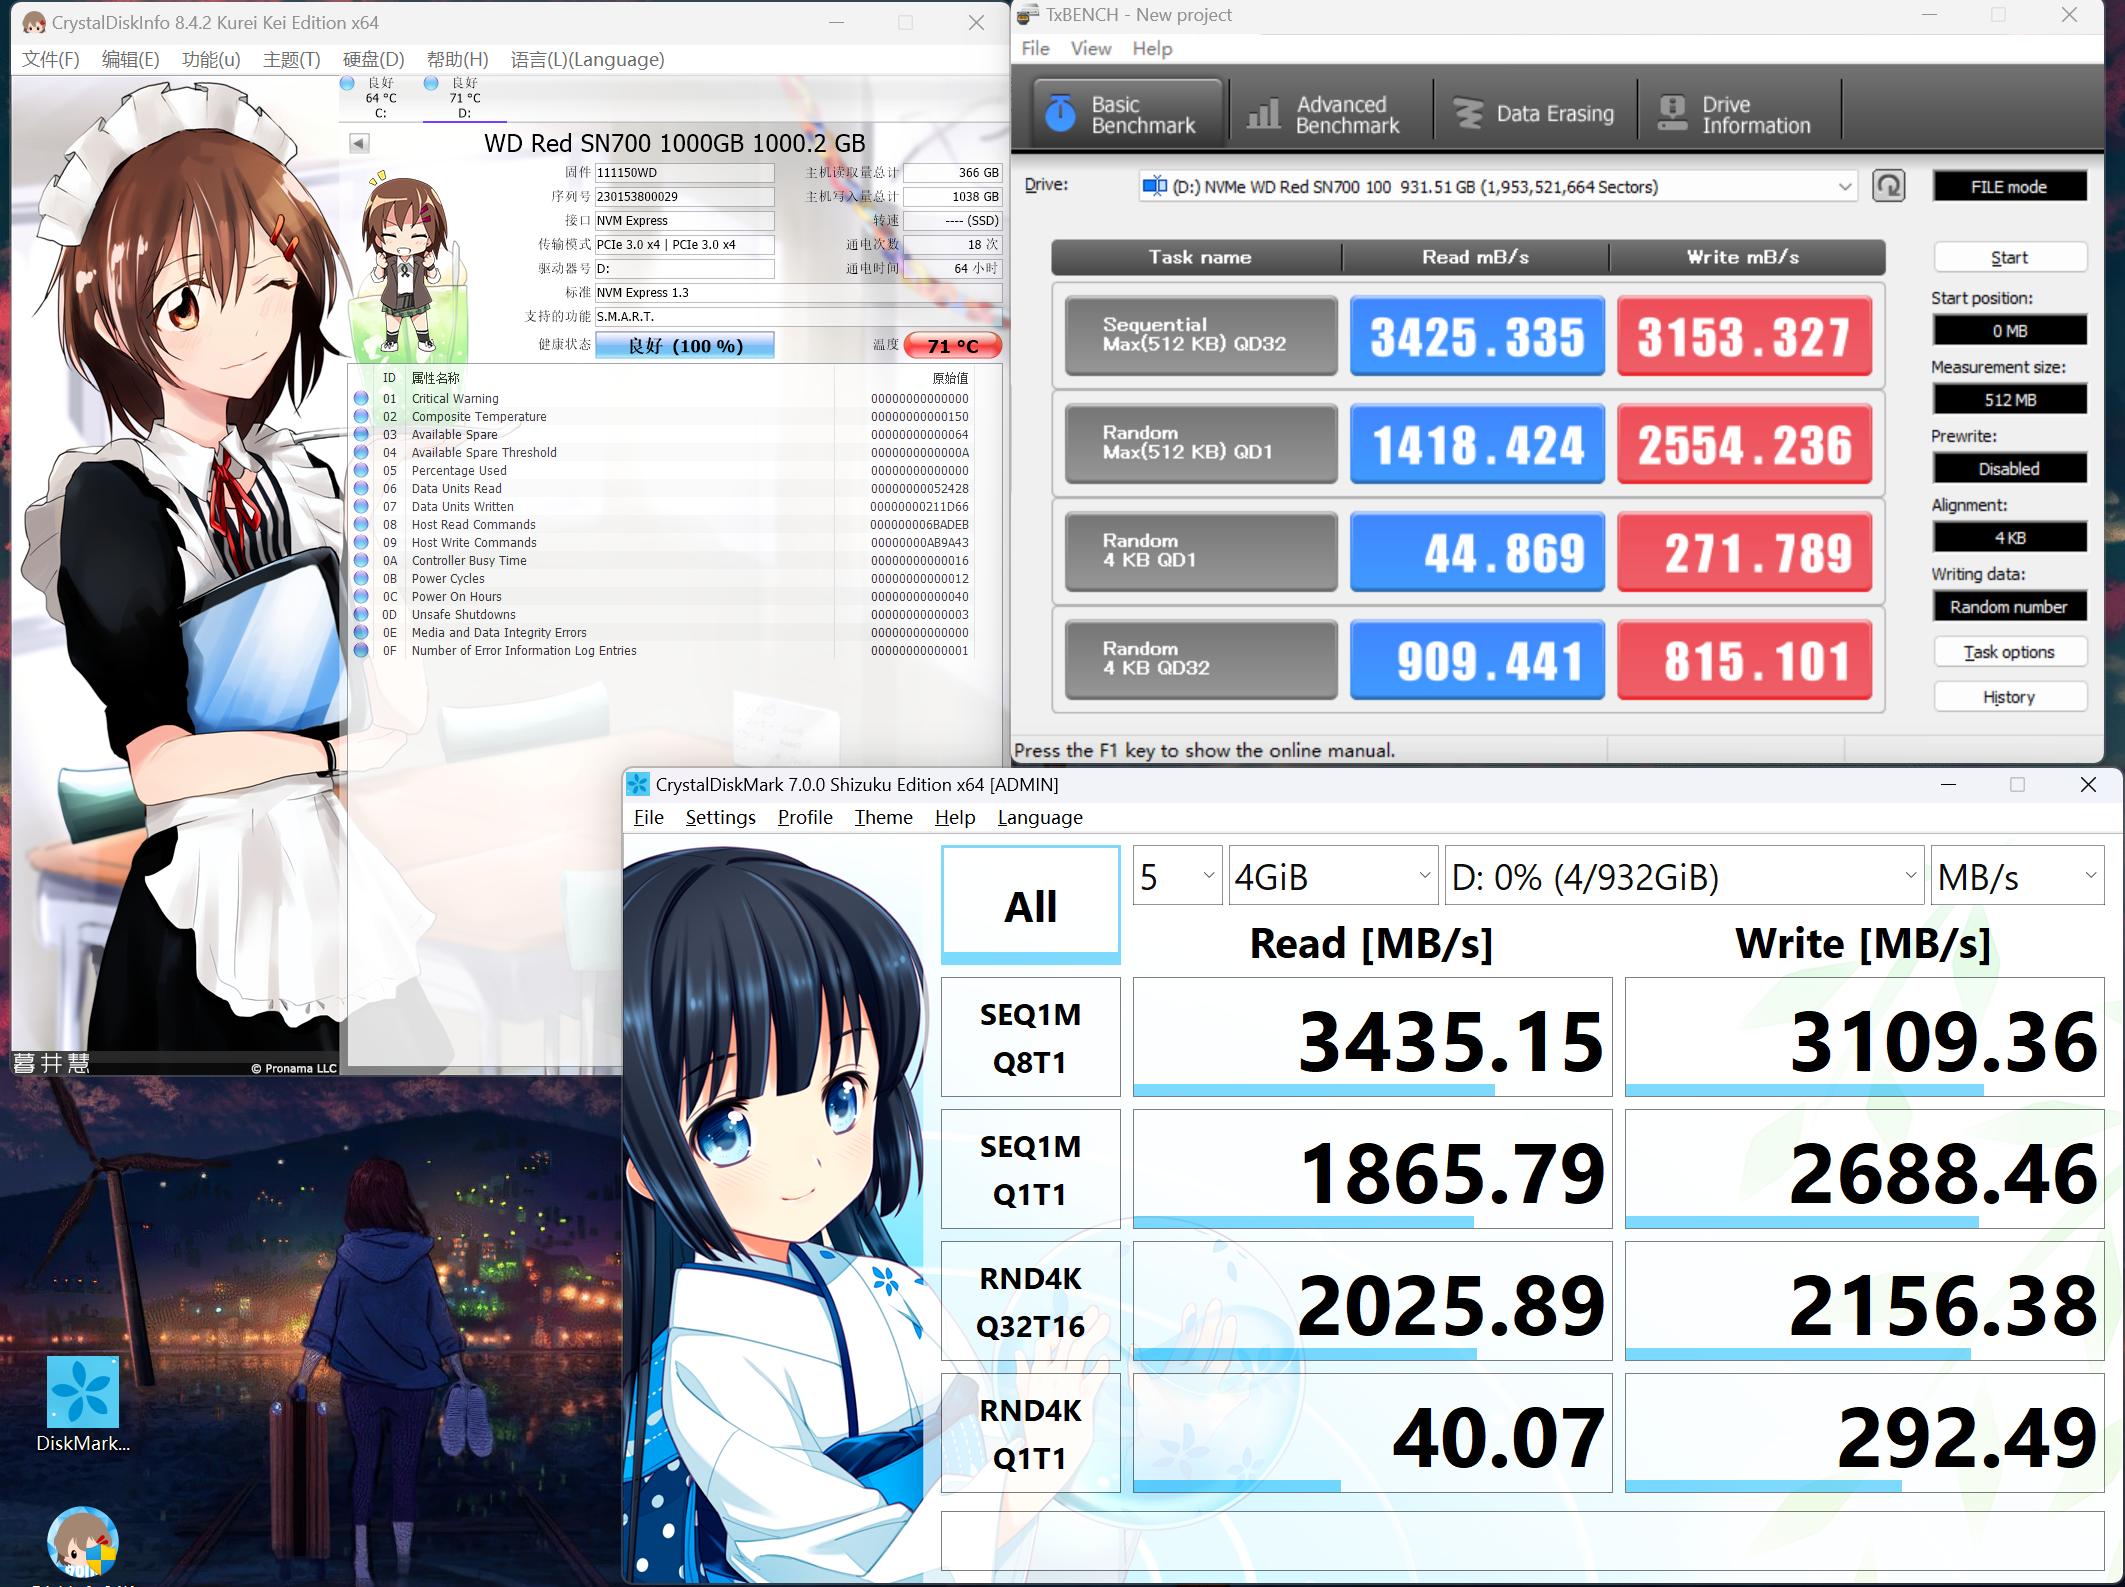Viewport: 2125px width, 1587px height.
Task: Open the Basic Benchmark tab
Action: [x=1127, y=114]
